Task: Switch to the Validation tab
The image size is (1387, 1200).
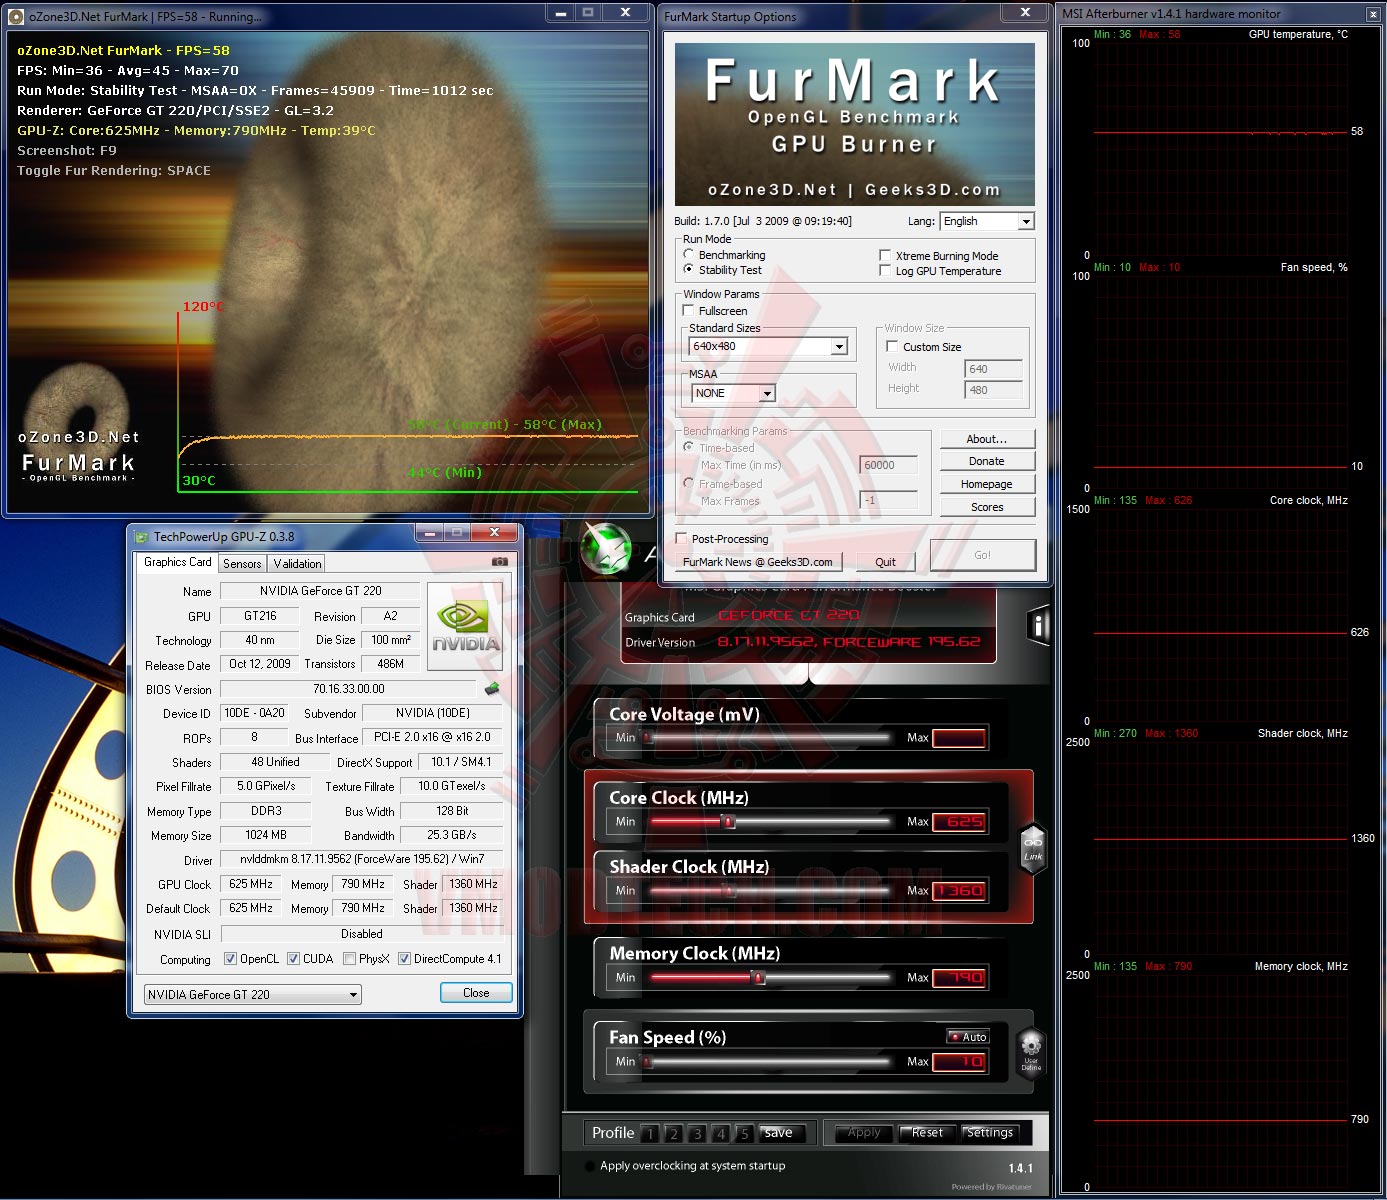Action: 297,564
